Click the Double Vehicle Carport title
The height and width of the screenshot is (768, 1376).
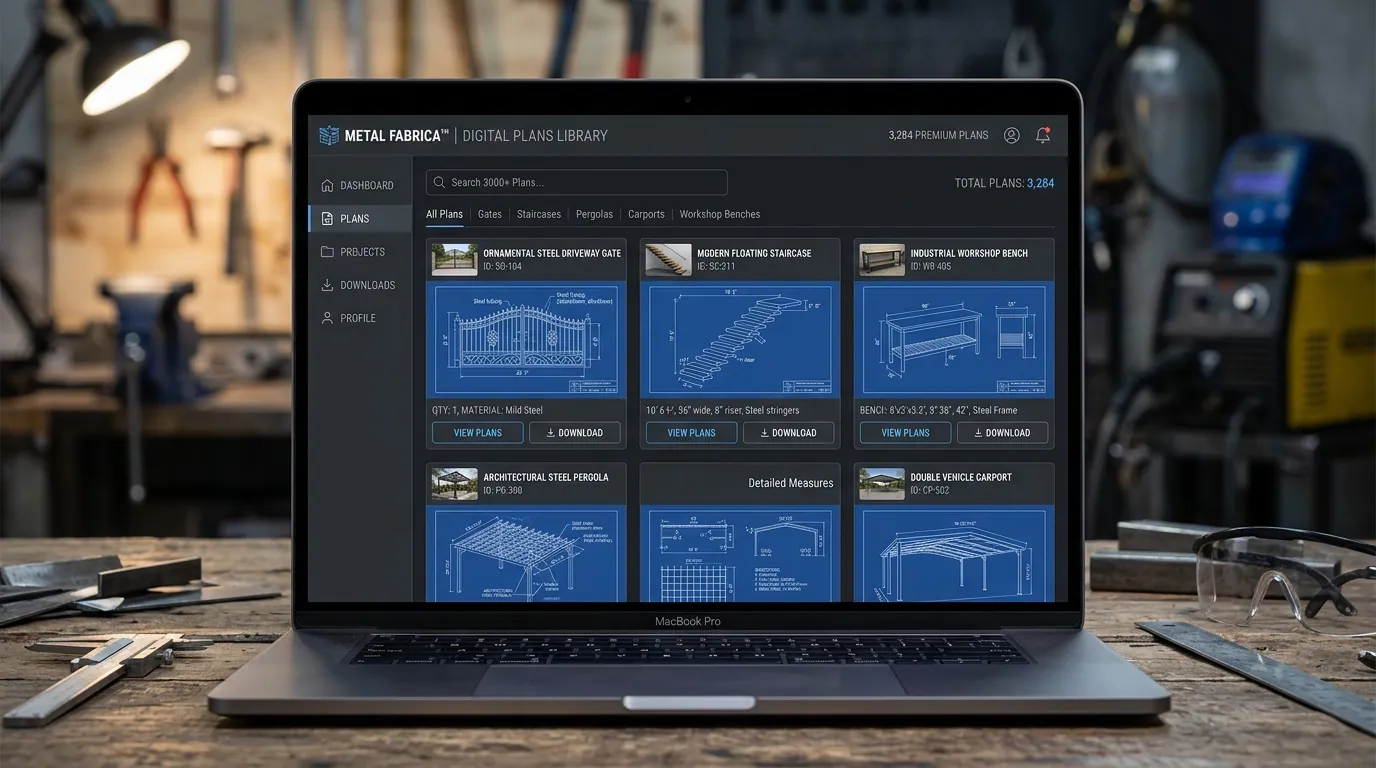[961, 477]
